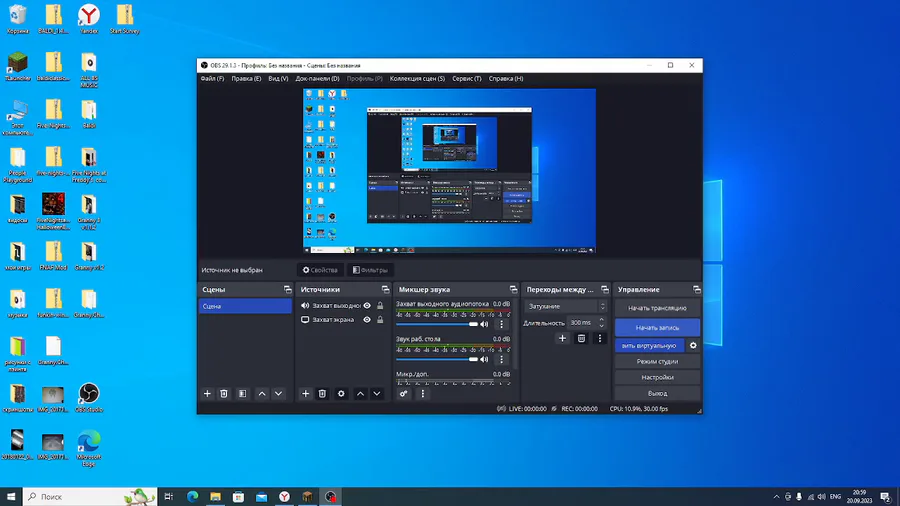The width and height of the screenshot is (900, 506).
Task: Open Task View button on taskbar
Action: [x=169, y=497]
